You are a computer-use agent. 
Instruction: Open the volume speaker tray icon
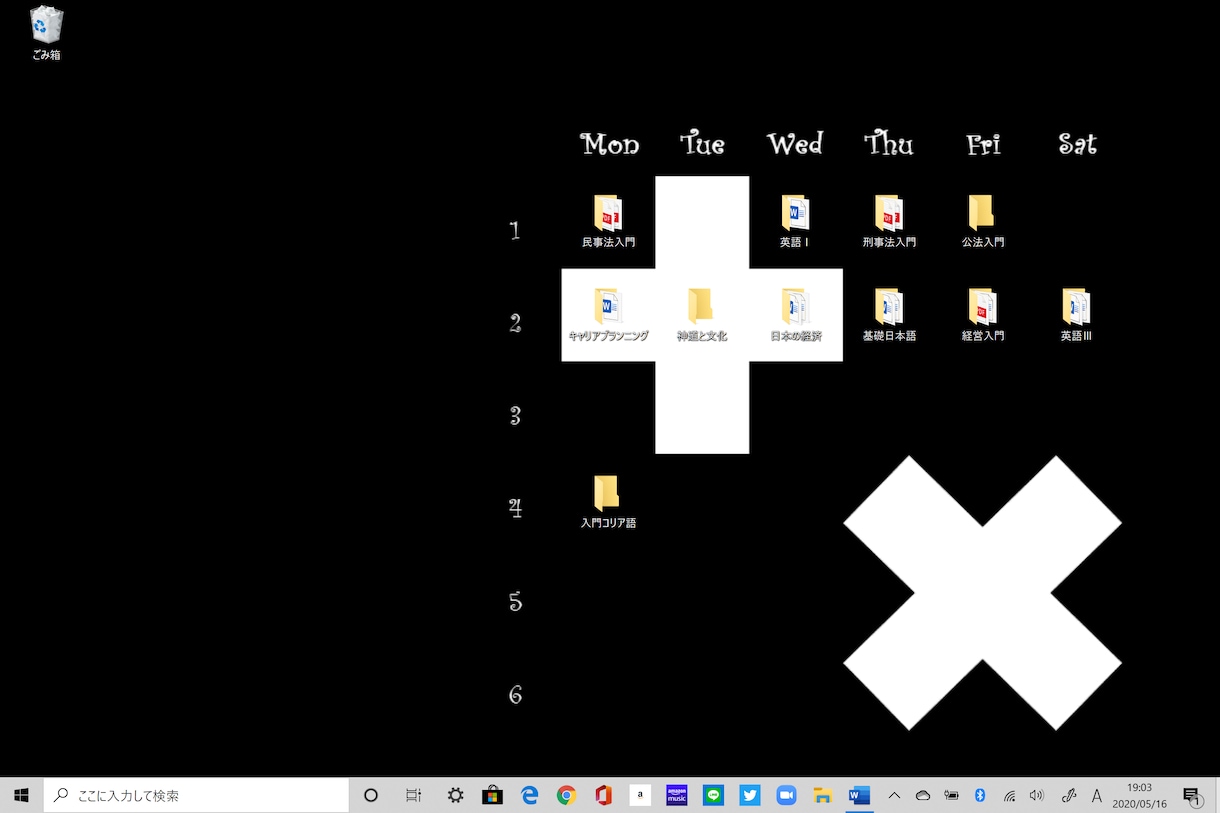click(x=1037, y=795)
